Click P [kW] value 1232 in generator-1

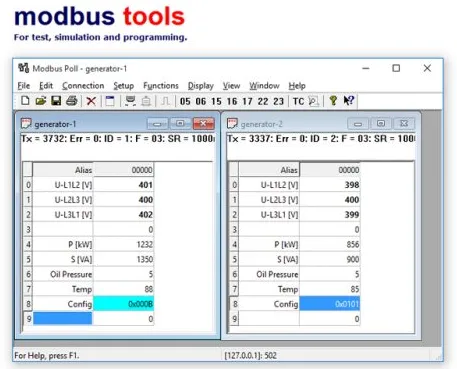coord(123,244)
